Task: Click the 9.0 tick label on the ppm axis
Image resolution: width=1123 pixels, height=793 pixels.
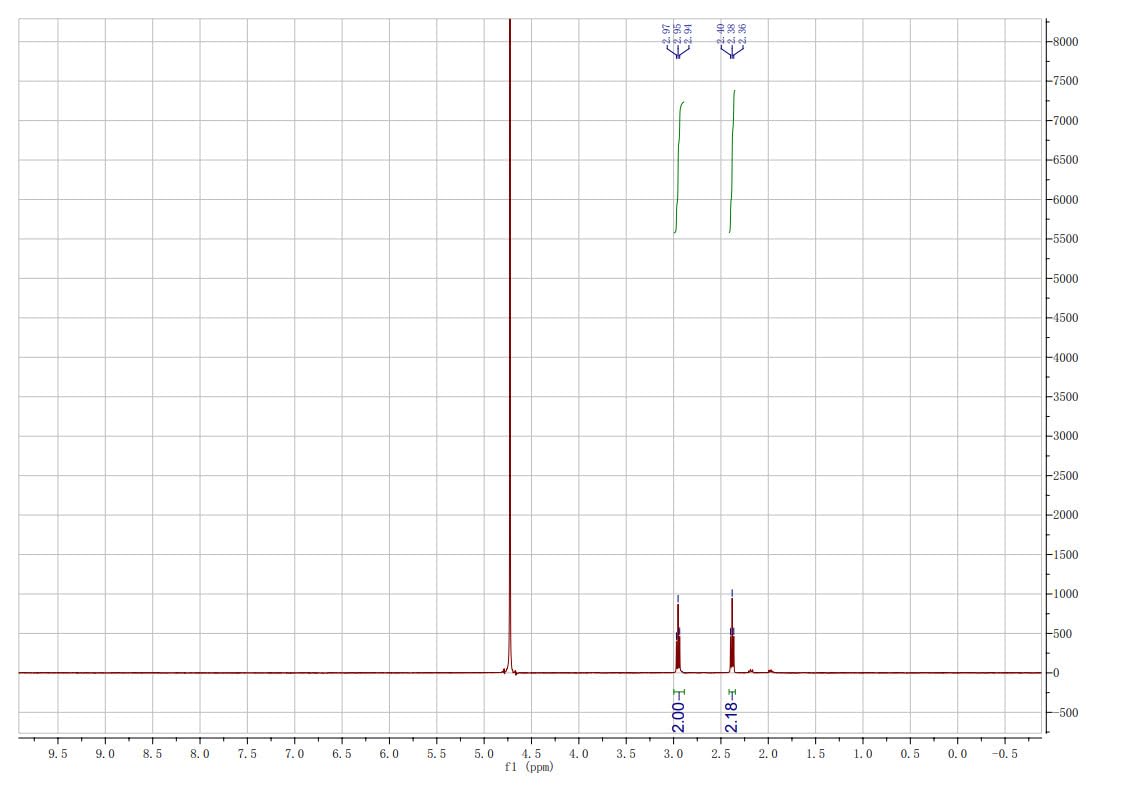Action: (x=105, y=754)
